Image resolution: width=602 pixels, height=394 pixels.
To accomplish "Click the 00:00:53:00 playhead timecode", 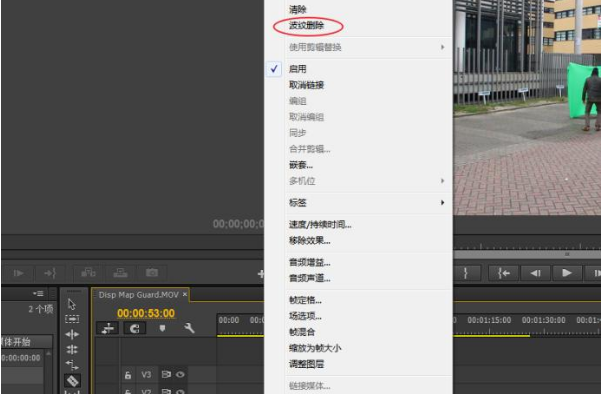I will [x=146, y=313].
